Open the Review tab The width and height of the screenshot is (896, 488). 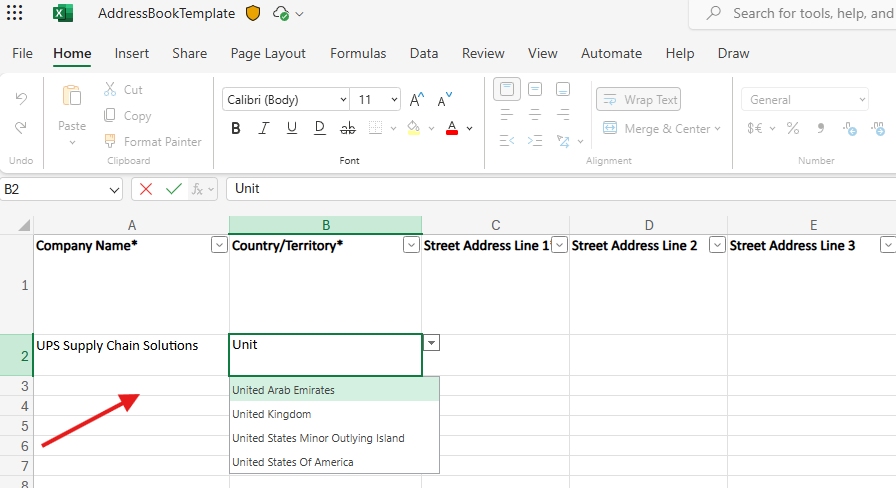(483, 53)
